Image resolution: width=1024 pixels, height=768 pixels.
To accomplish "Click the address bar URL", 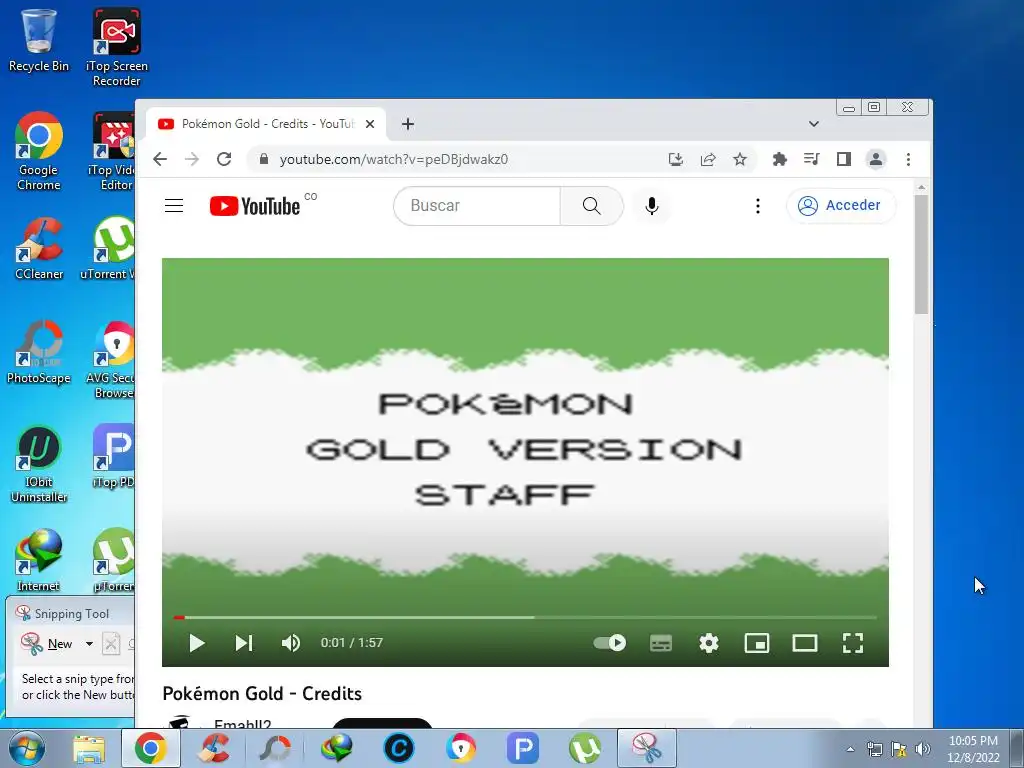I will point(394,159).
